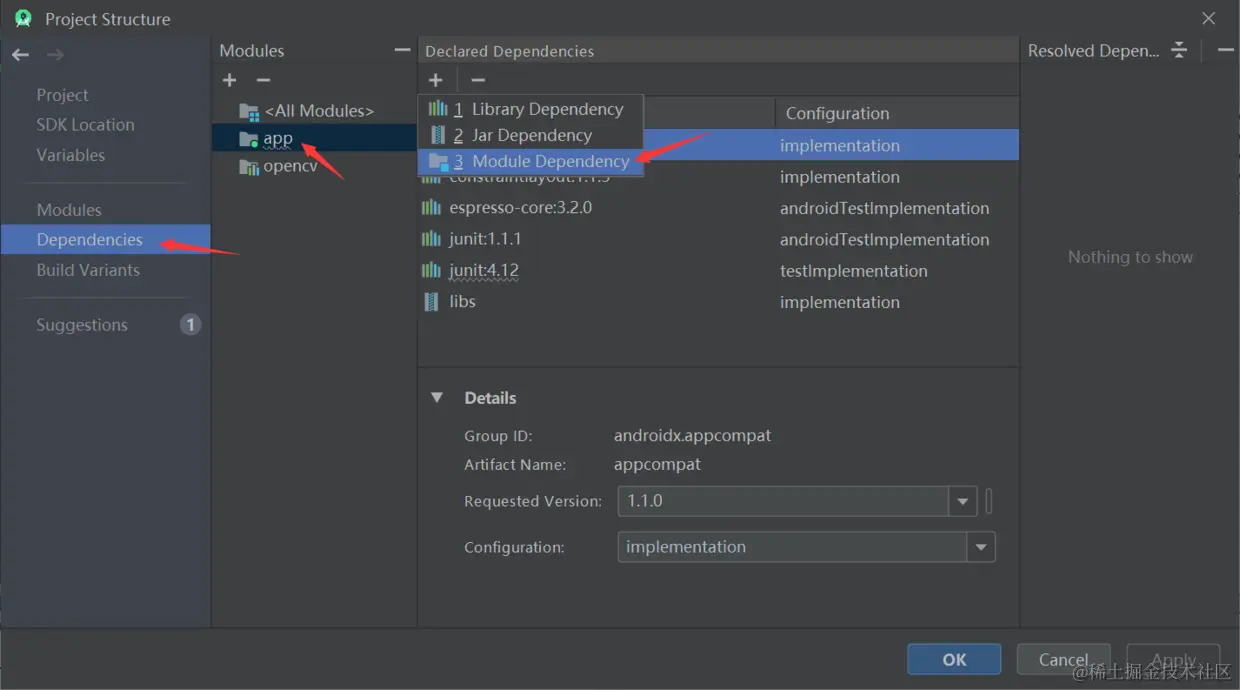
Task: Add a new module with plus icon
Action: [x=229, y=80]
